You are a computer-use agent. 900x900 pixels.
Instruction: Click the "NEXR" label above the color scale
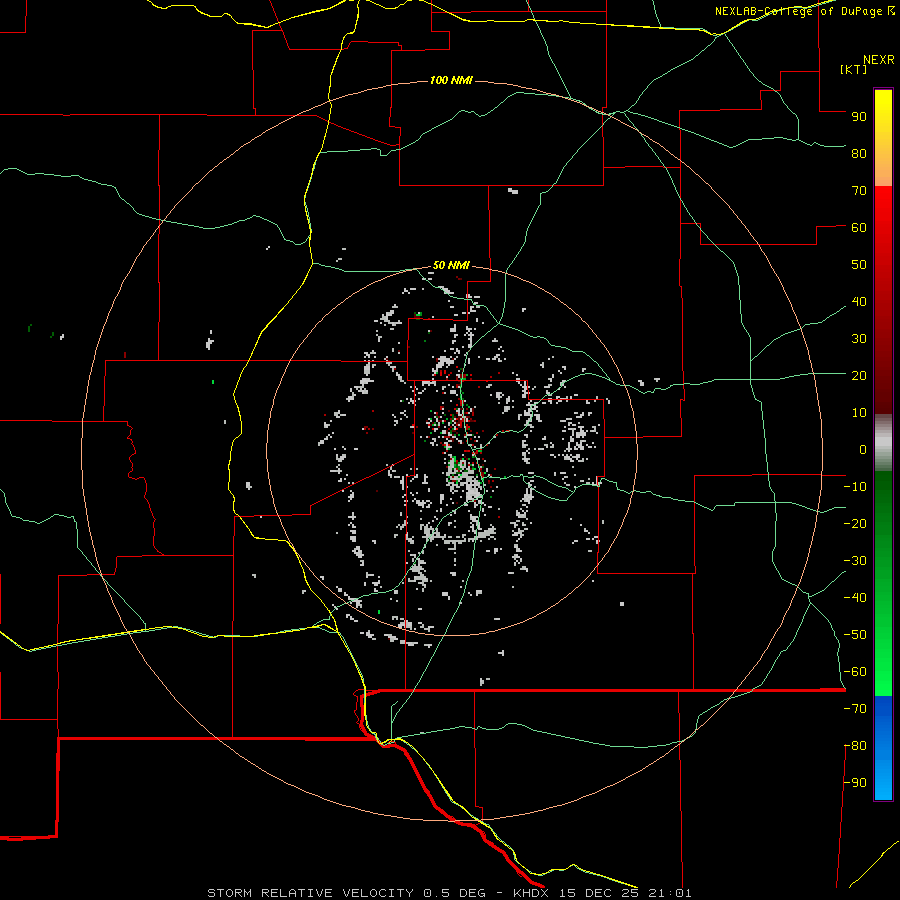[879, 60]
